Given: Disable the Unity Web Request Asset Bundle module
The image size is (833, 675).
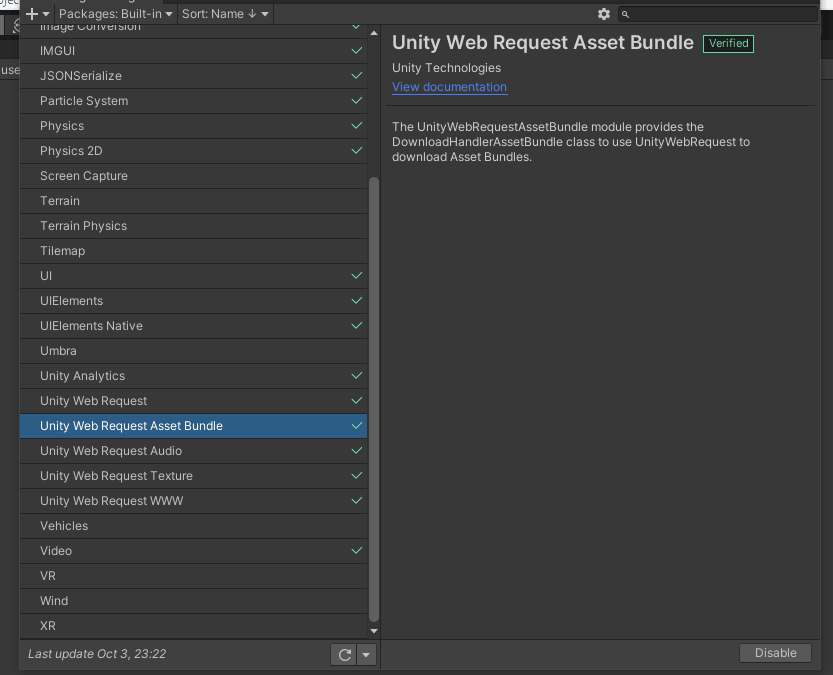Looking at the screenshot, I should pyautogui.click(x=775, y=653).
